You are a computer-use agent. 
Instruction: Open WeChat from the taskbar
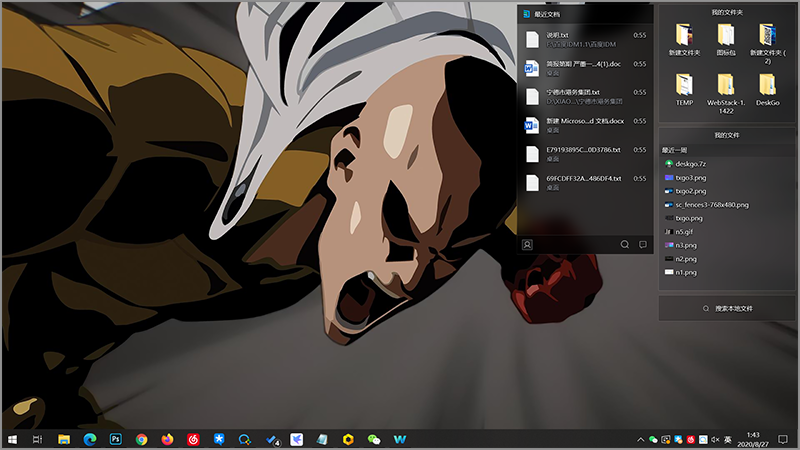(x=374, y=439)
